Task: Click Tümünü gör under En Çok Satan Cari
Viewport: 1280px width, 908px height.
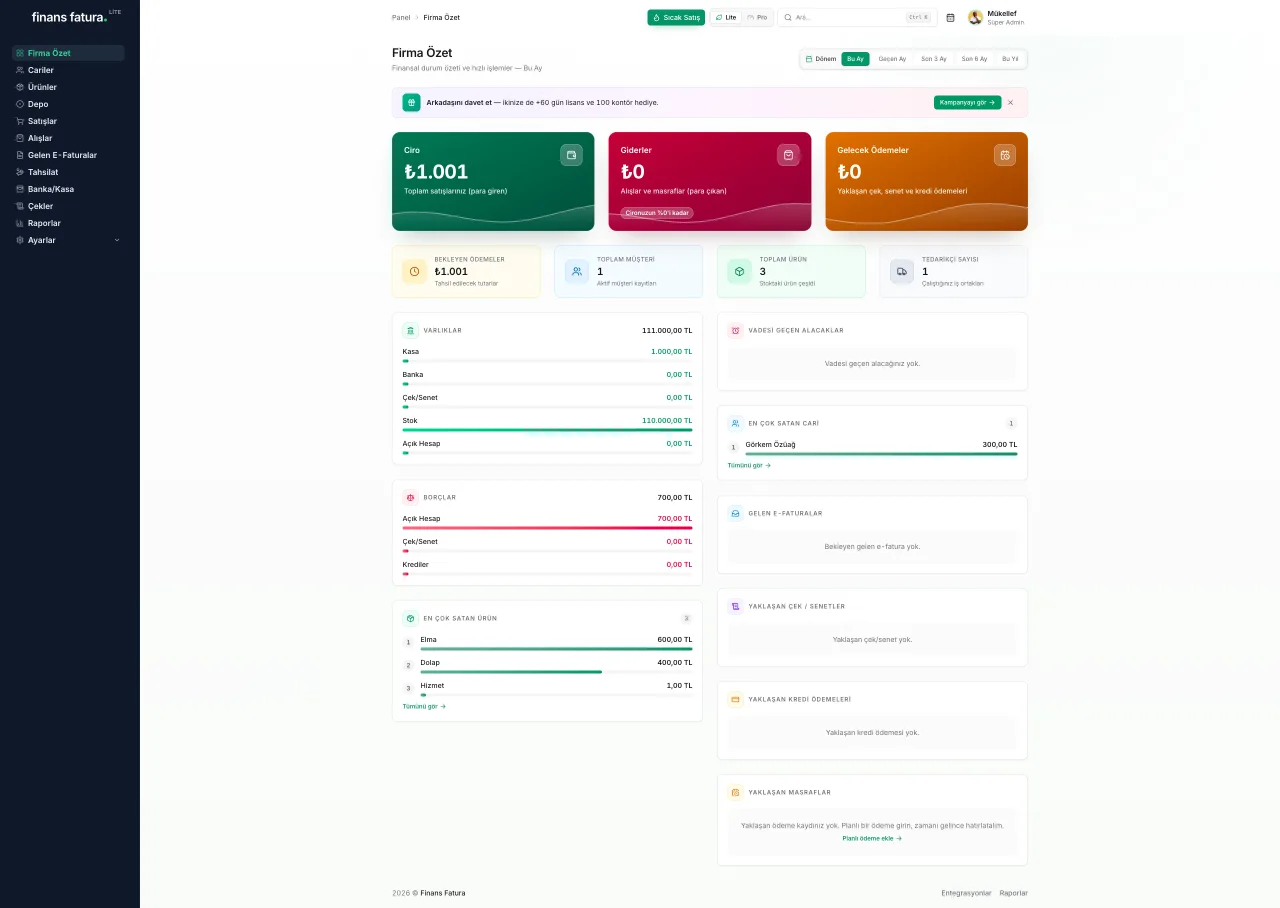Action: pos(749,465)
